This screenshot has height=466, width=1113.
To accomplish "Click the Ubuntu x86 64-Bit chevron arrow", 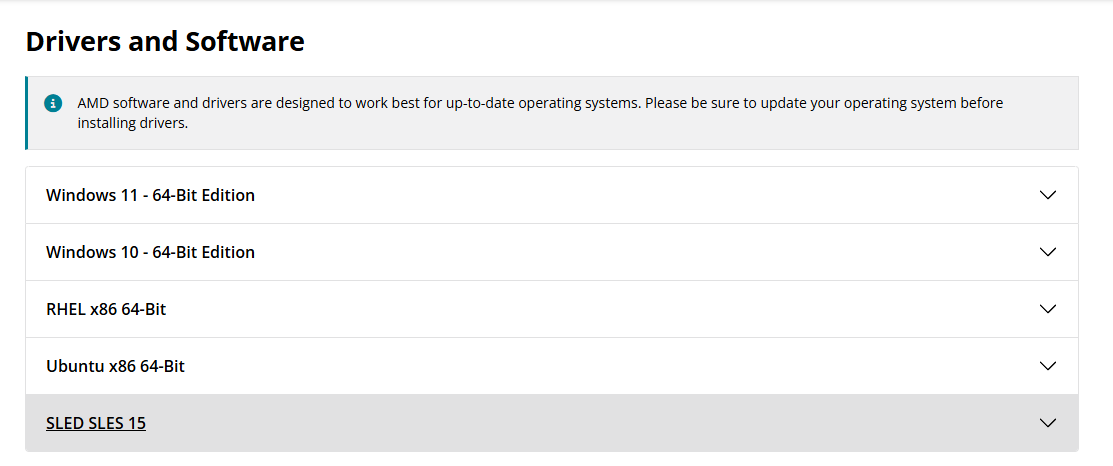I will click(1048, 366).
